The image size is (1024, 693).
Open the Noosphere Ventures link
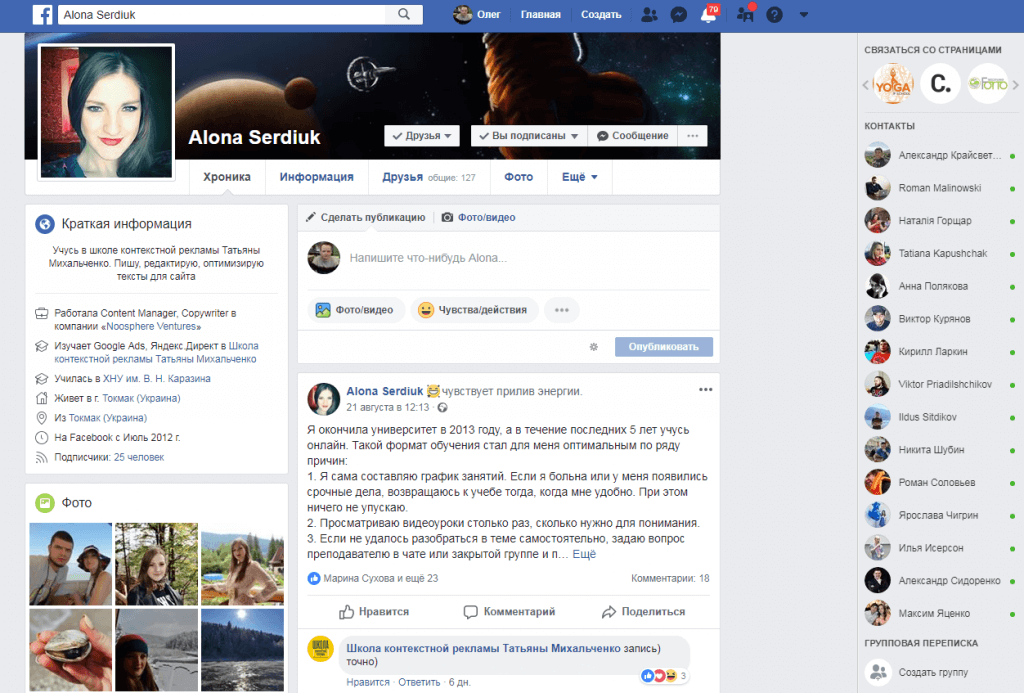154,326
